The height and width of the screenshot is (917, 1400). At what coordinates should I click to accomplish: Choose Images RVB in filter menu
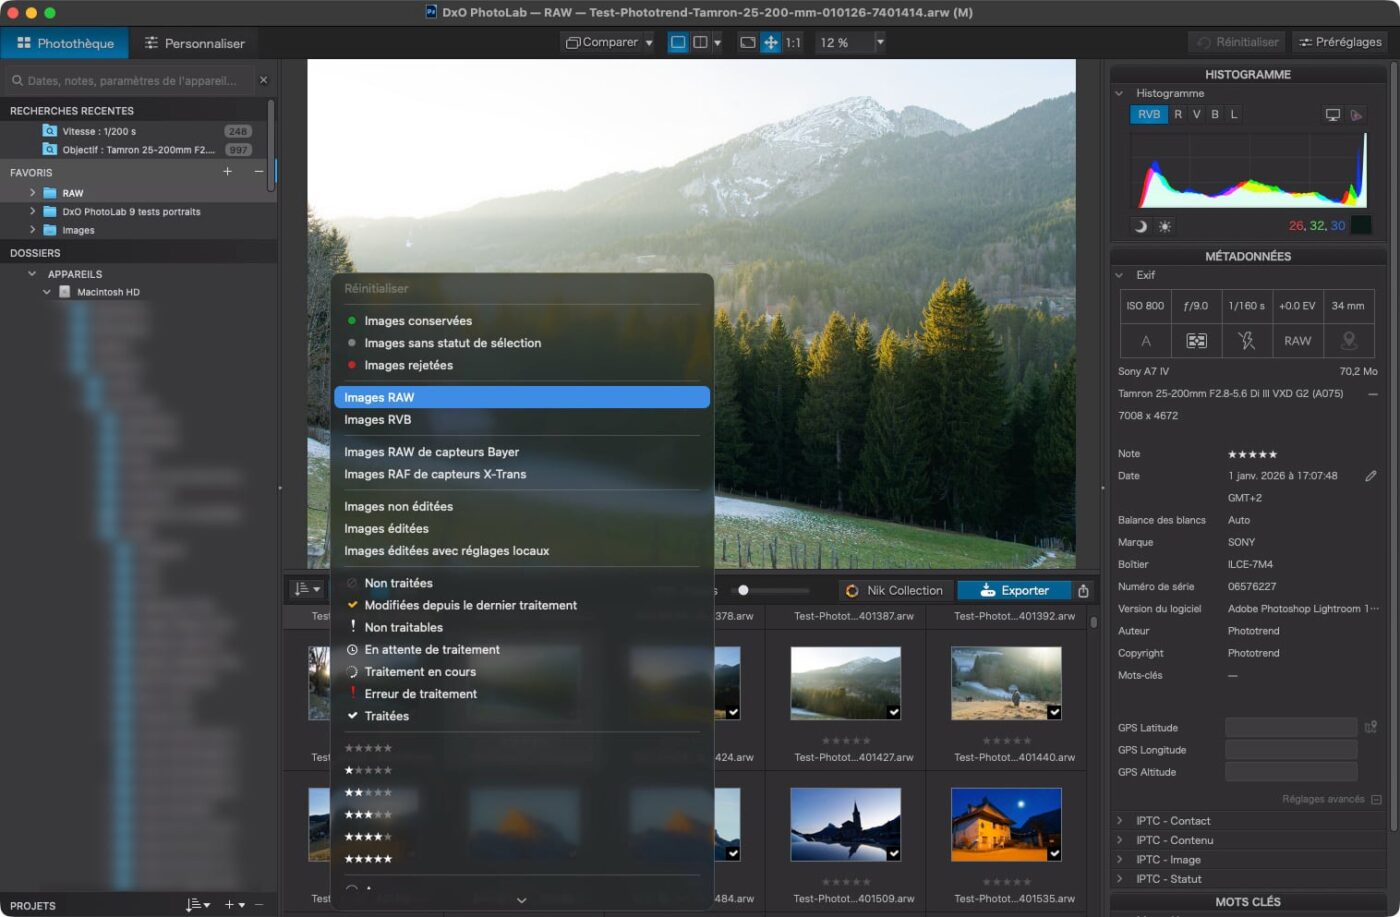(x=378, y=420)
